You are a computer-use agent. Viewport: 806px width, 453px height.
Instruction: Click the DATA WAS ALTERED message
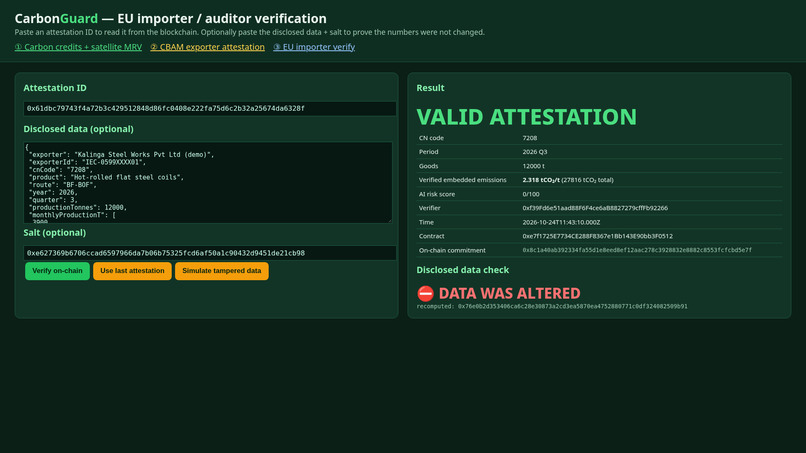click(509, 294)
